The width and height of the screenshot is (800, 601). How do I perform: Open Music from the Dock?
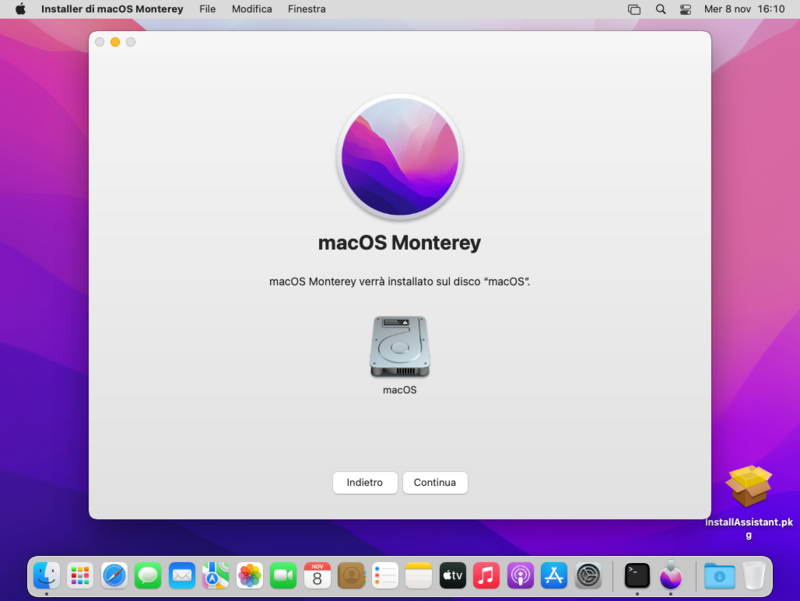[486, 575]
